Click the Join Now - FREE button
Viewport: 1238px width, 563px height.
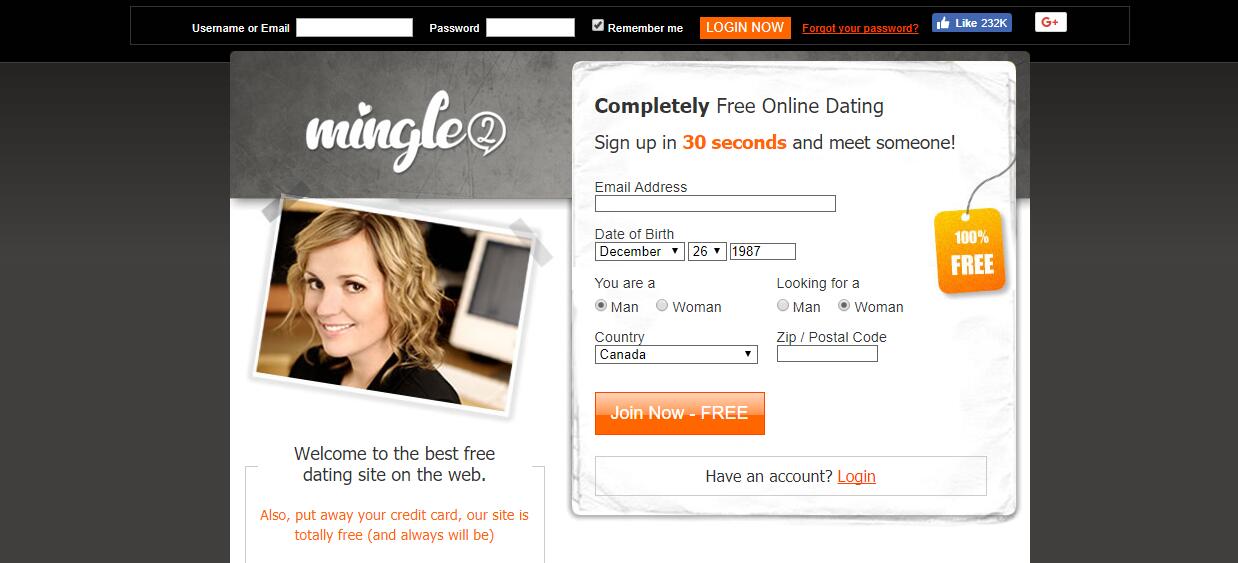(x=680, y=413)
